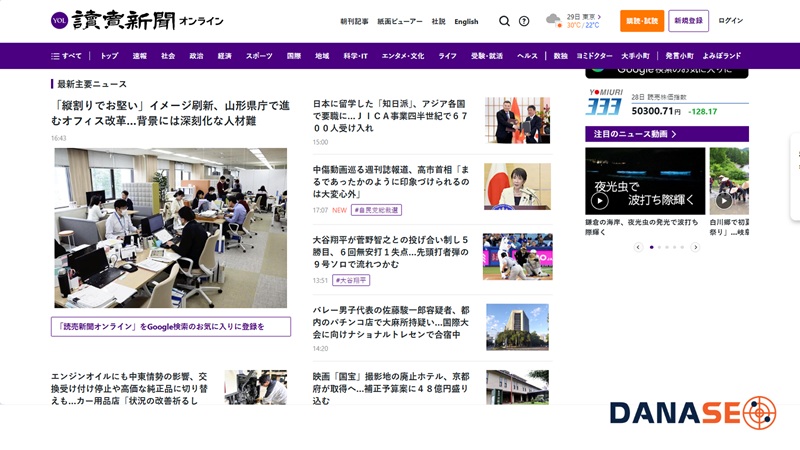Select 地域 in navigation bar

click(322, 56)
